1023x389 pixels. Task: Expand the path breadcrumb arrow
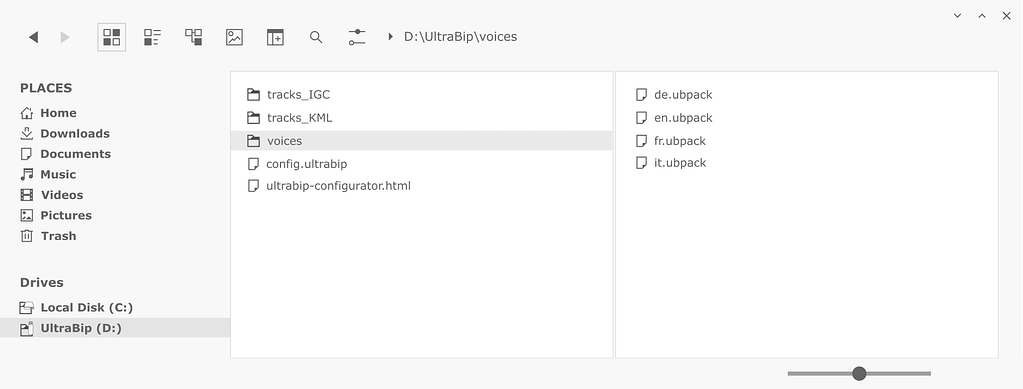[390, 37]
